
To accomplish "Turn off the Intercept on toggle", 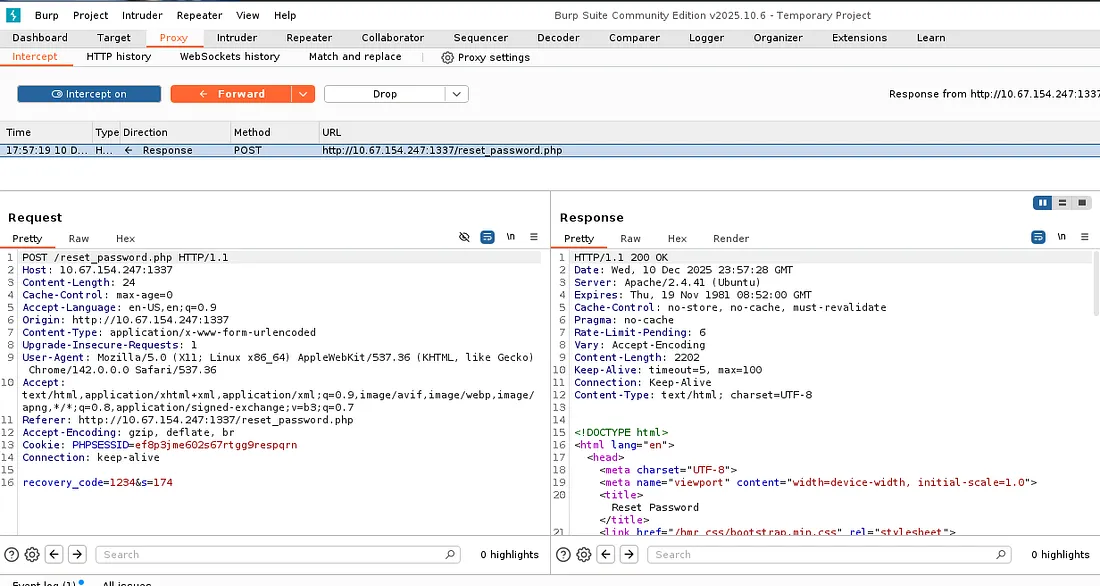I will 88,94.
